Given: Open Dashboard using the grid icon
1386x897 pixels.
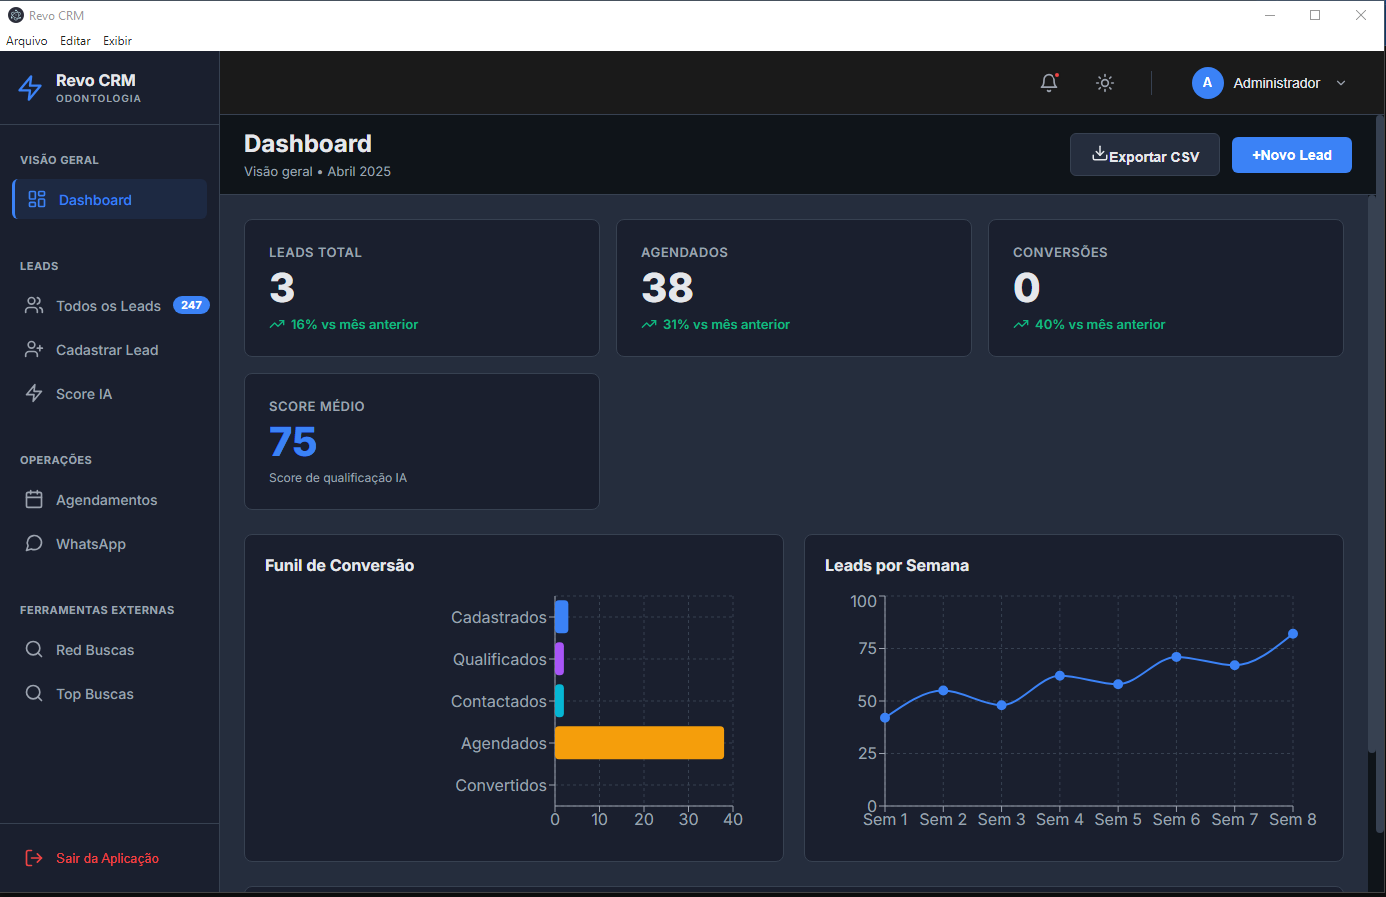Looking at the screenshot, I should pyautogui.click(x=37, y=199).
